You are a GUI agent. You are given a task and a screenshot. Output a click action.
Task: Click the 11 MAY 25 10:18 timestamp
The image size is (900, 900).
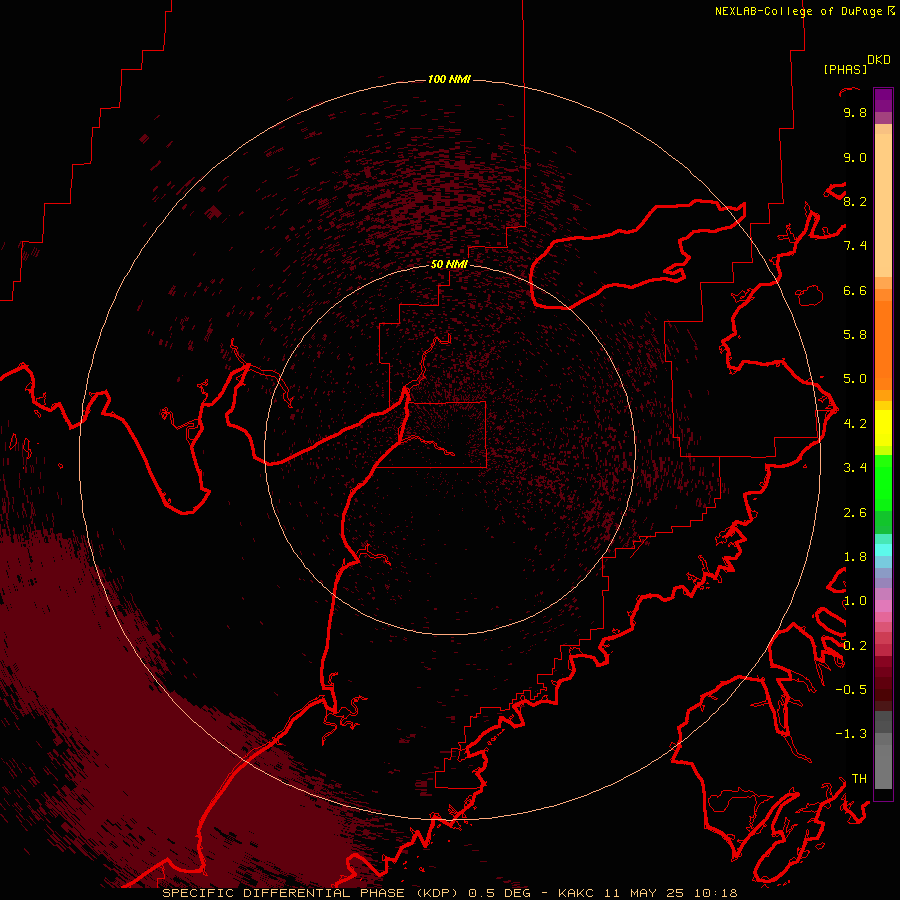(671, 893)
